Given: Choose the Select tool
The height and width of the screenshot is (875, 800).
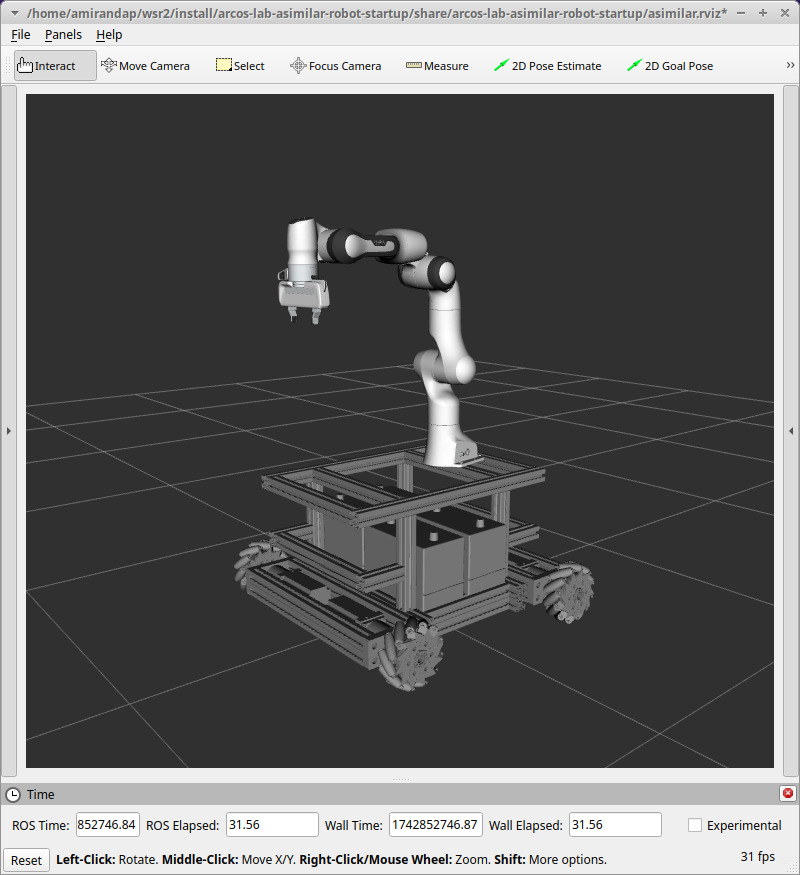Looking at the screenshot, I should 240,66.
